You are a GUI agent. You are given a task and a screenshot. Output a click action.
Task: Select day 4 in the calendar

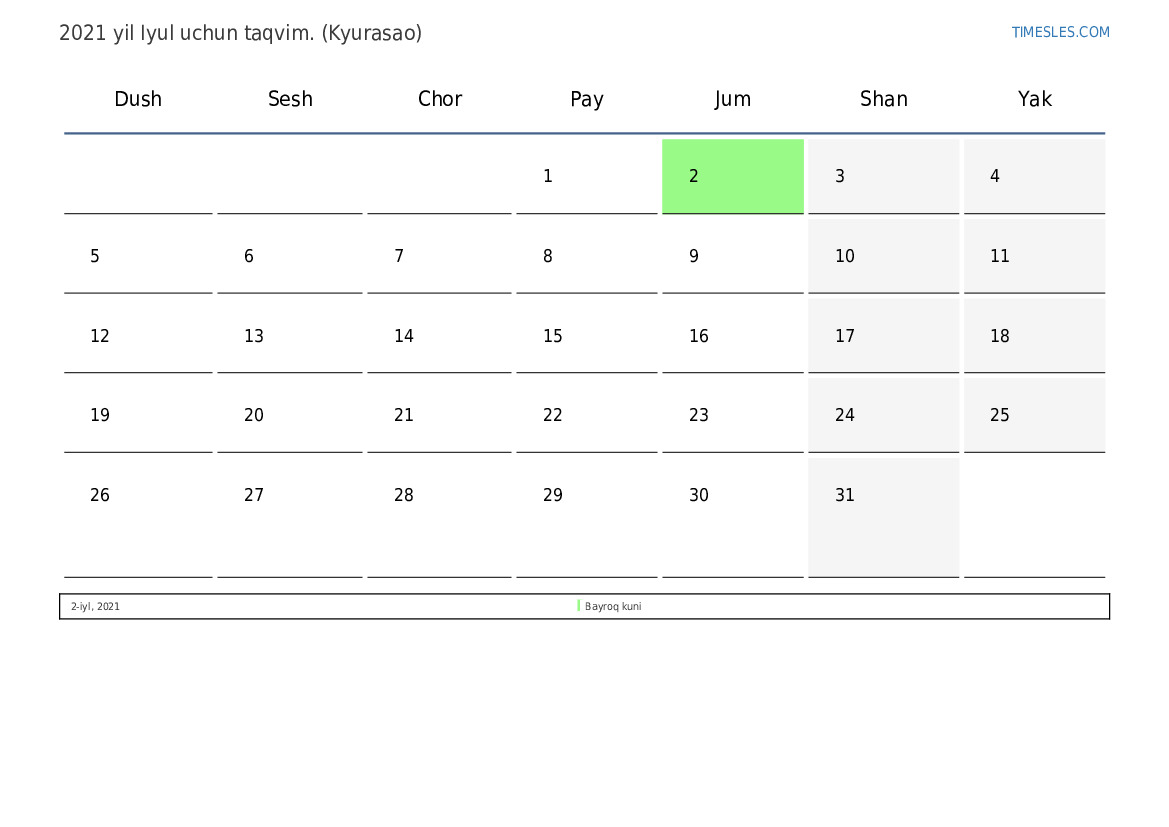(x=1035, y=176)
